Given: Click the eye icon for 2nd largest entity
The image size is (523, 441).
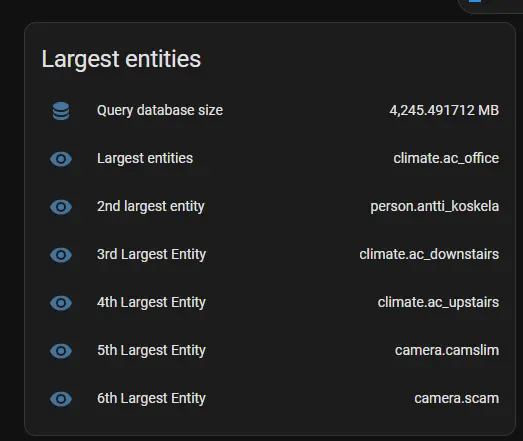Looking at the screenshot, I should pos(61,207).
